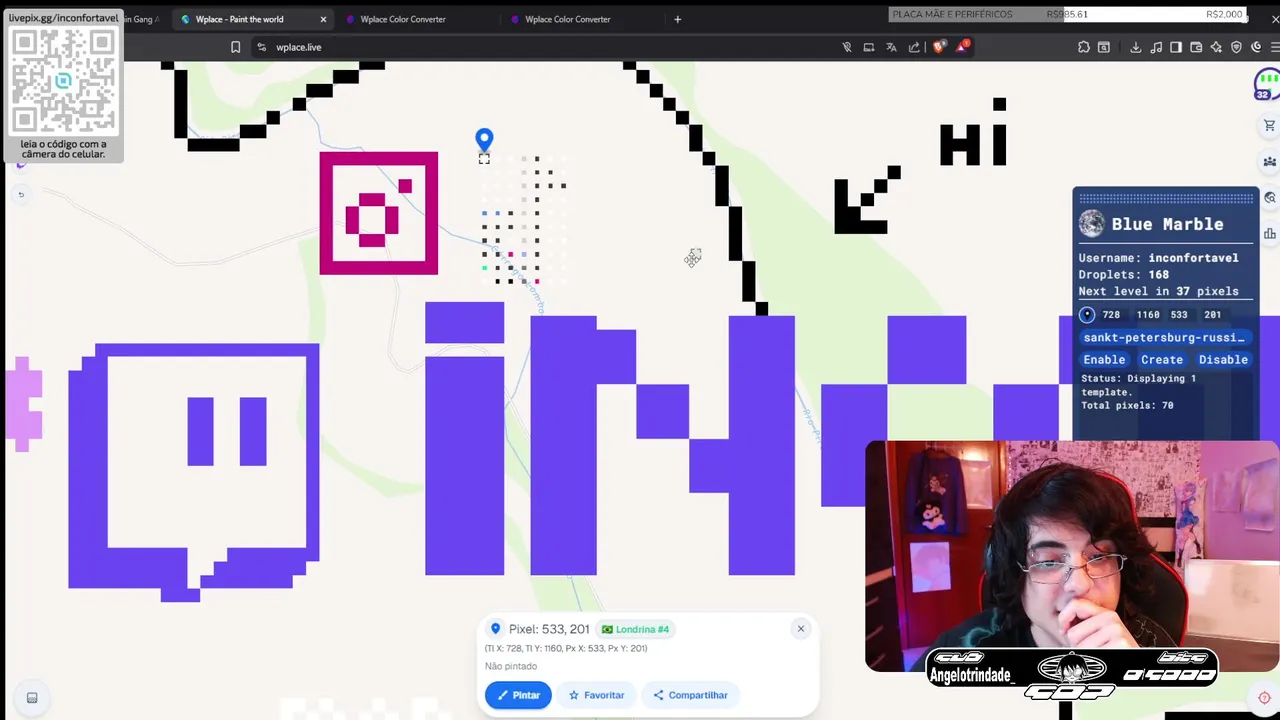Click the music note playlist icon
This screenshot has width=1280, height=720.
pyautogui.click(x=1156, y=47)
